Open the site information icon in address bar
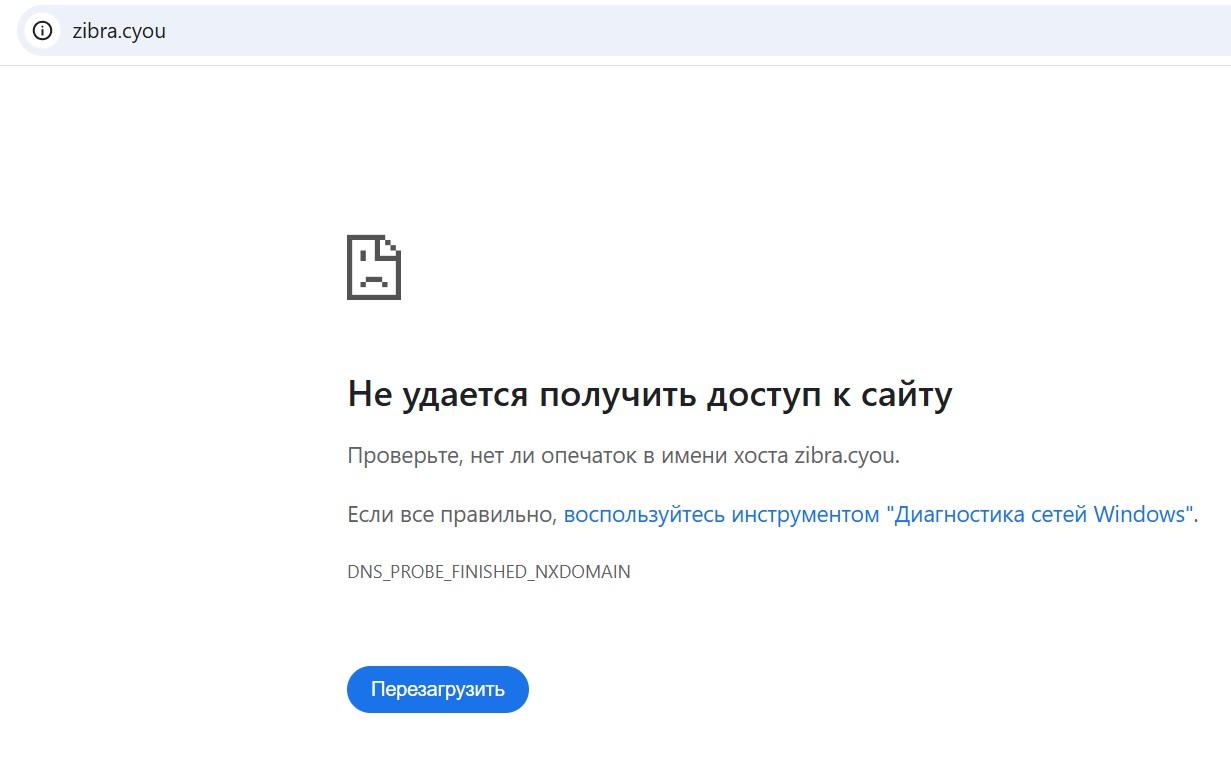Screen dimensions: 1231x768 tap(42, 31)
